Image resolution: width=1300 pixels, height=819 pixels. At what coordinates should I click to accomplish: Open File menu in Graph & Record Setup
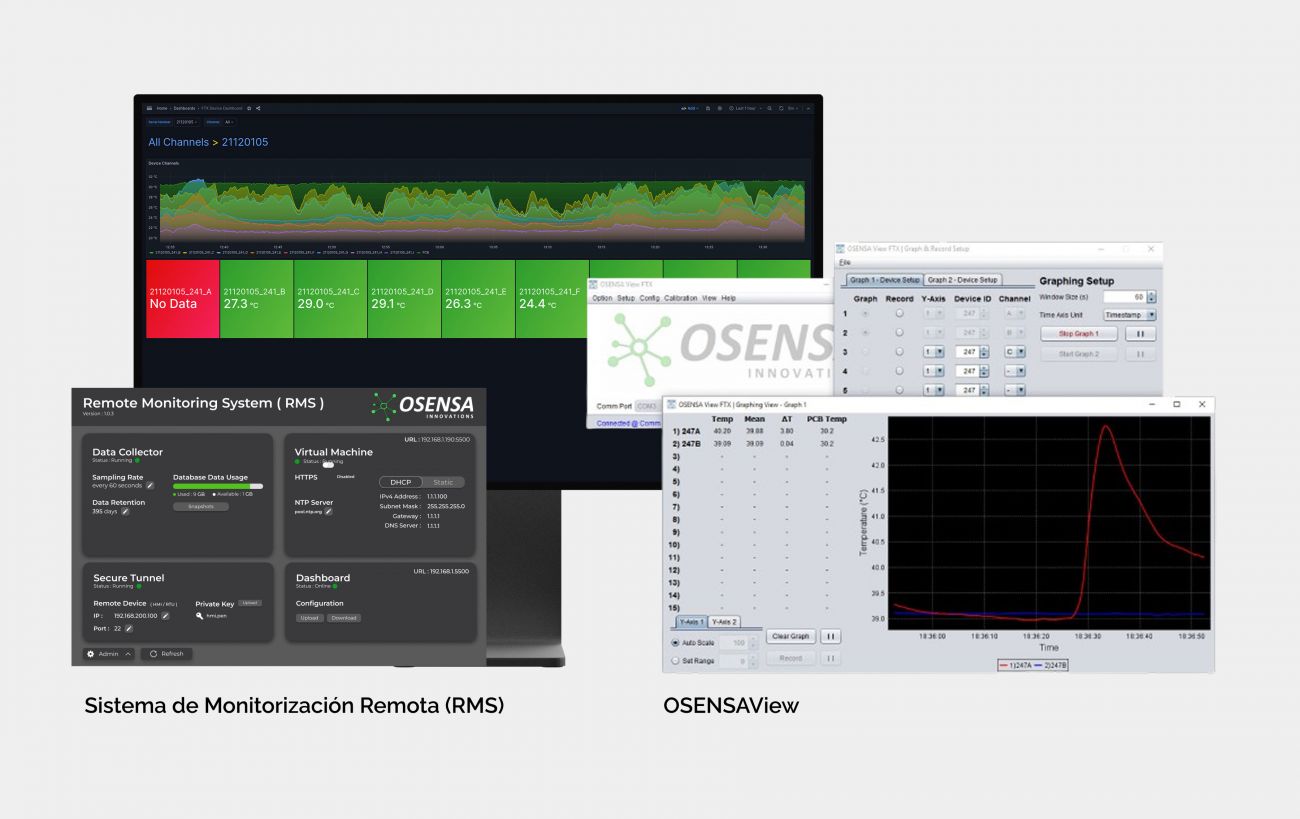(844, 262)
